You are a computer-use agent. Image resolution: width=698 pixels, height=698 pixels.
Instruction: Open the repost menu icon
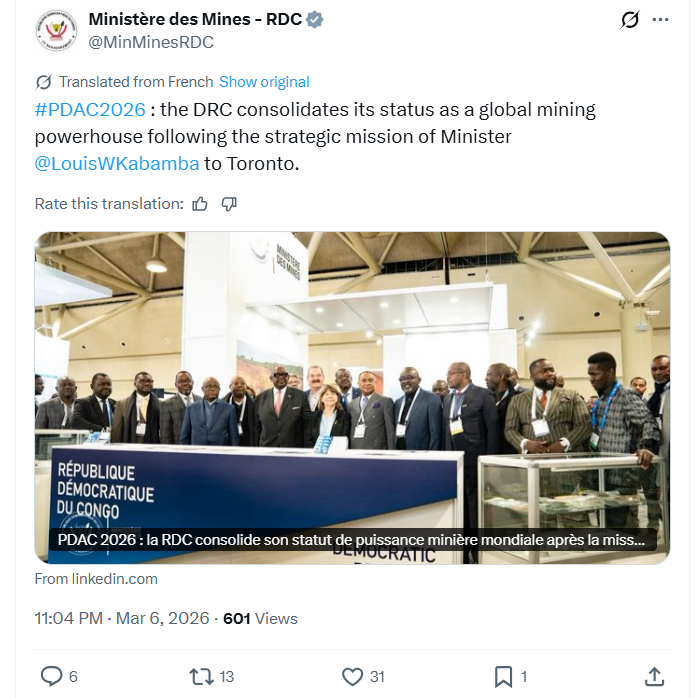(x=201, y=677)
